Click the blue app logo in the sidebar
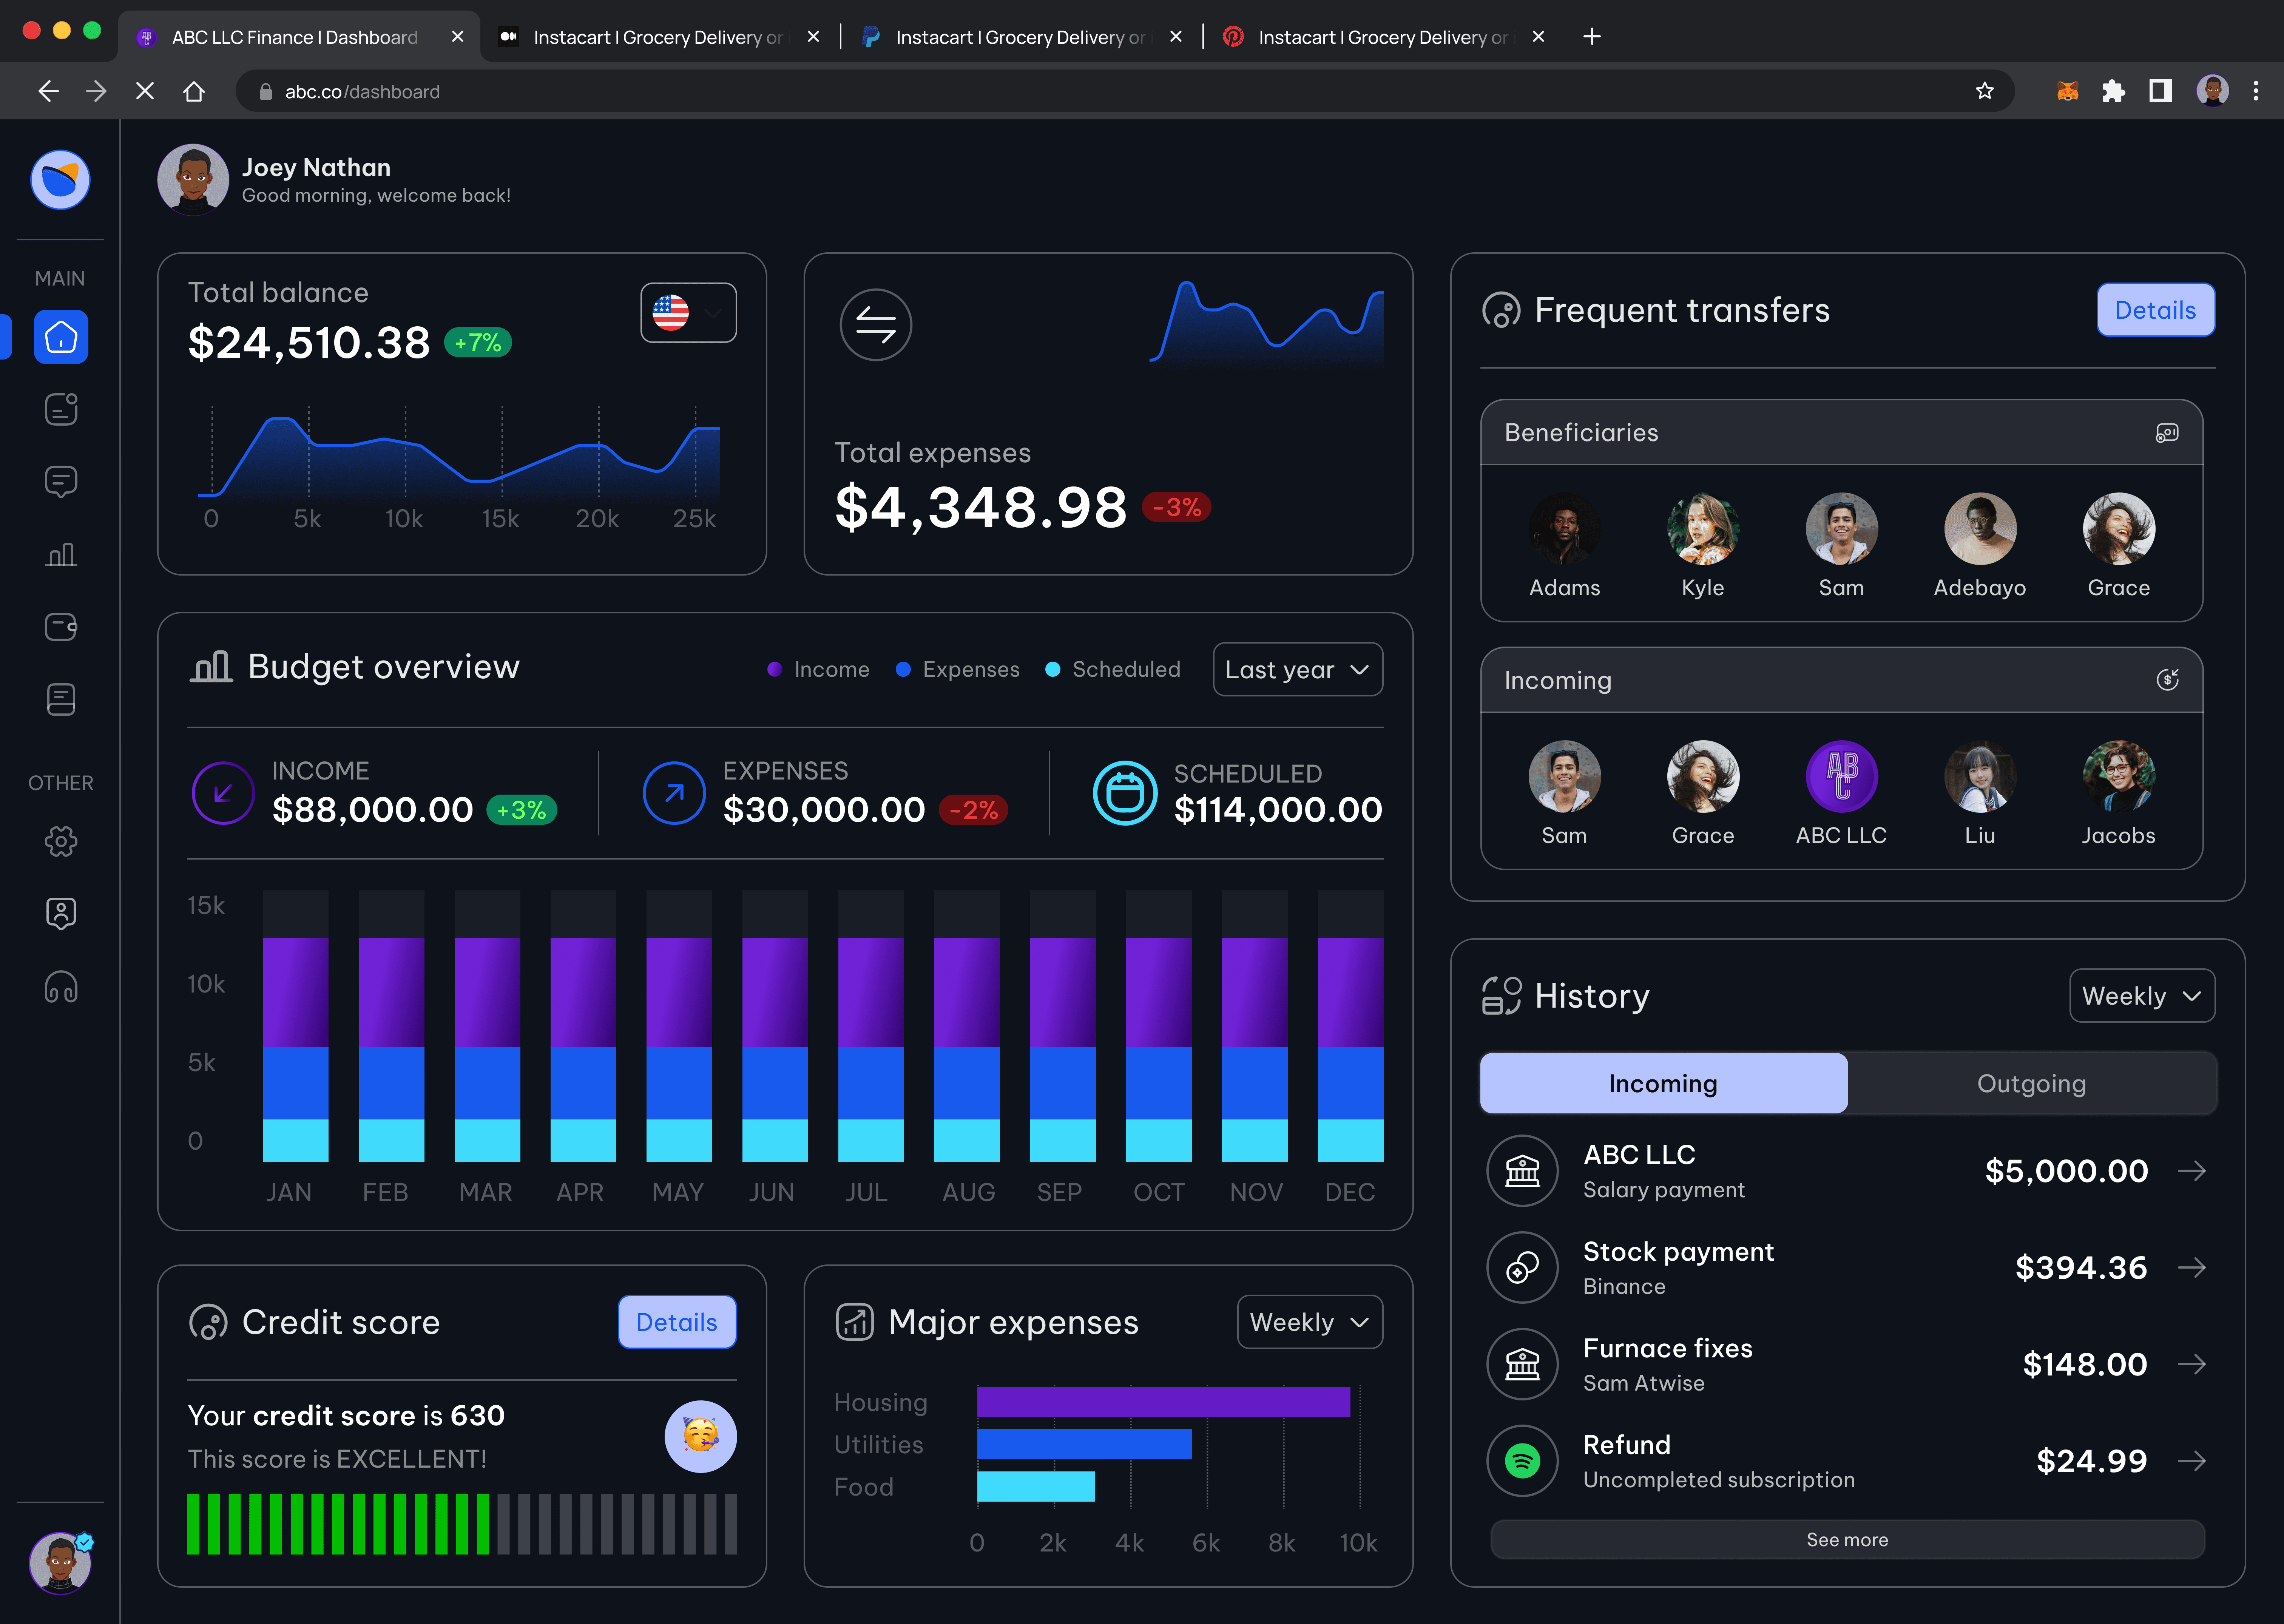Viewport: 2284px width, 1624px height. point(60,180)
